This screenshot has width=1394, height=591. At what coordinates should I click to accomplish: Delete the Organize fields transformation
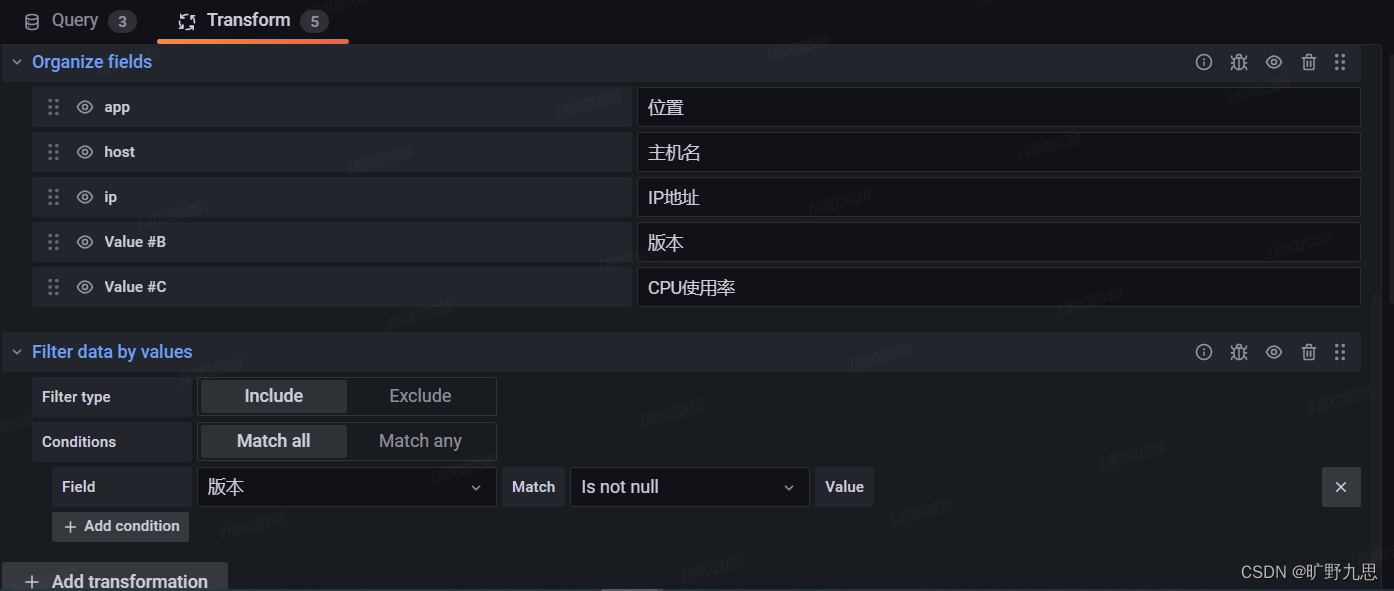[x=1308, y=61]
